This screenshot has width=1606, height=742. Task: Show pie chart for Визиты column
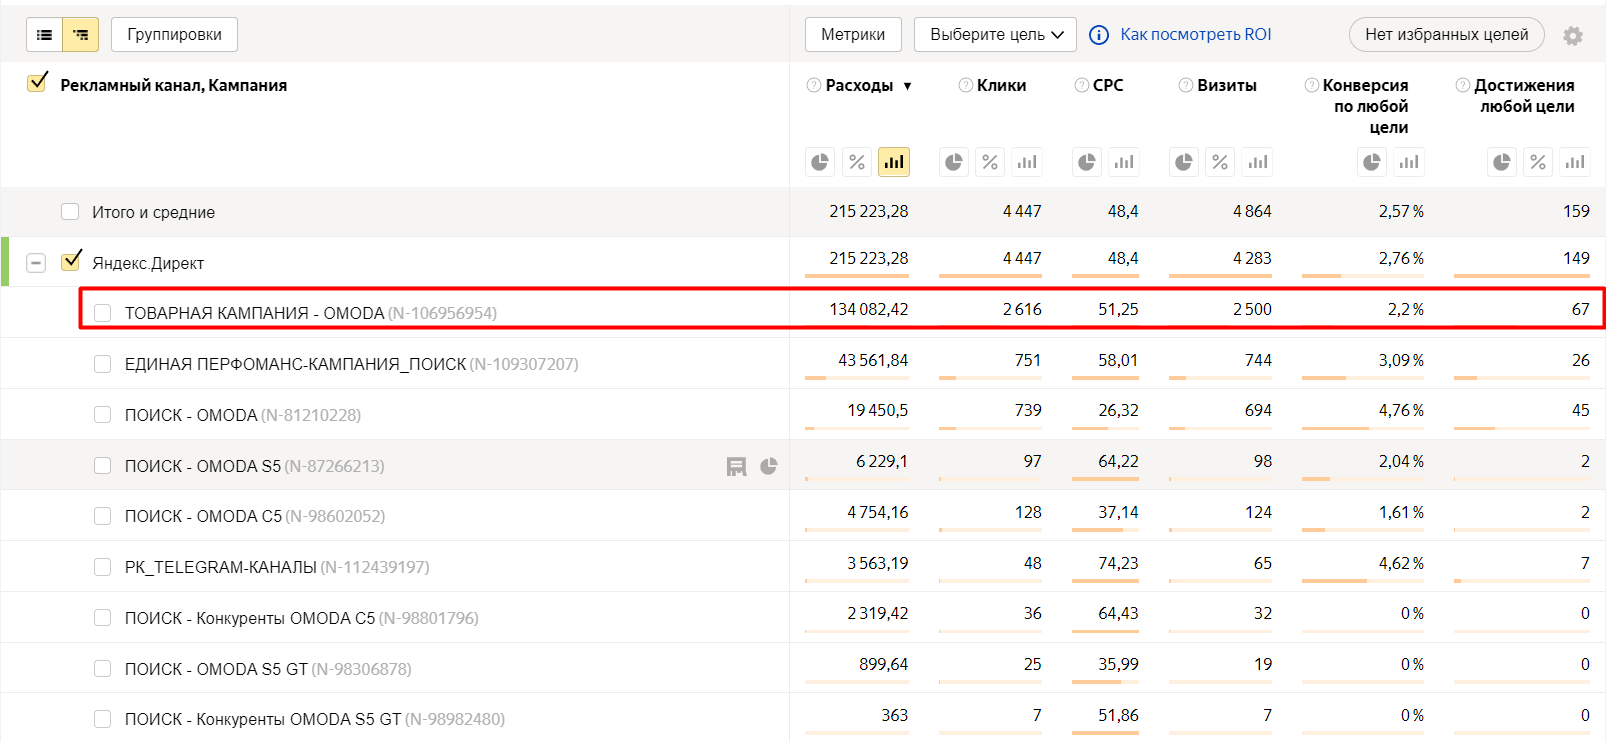1184,162
